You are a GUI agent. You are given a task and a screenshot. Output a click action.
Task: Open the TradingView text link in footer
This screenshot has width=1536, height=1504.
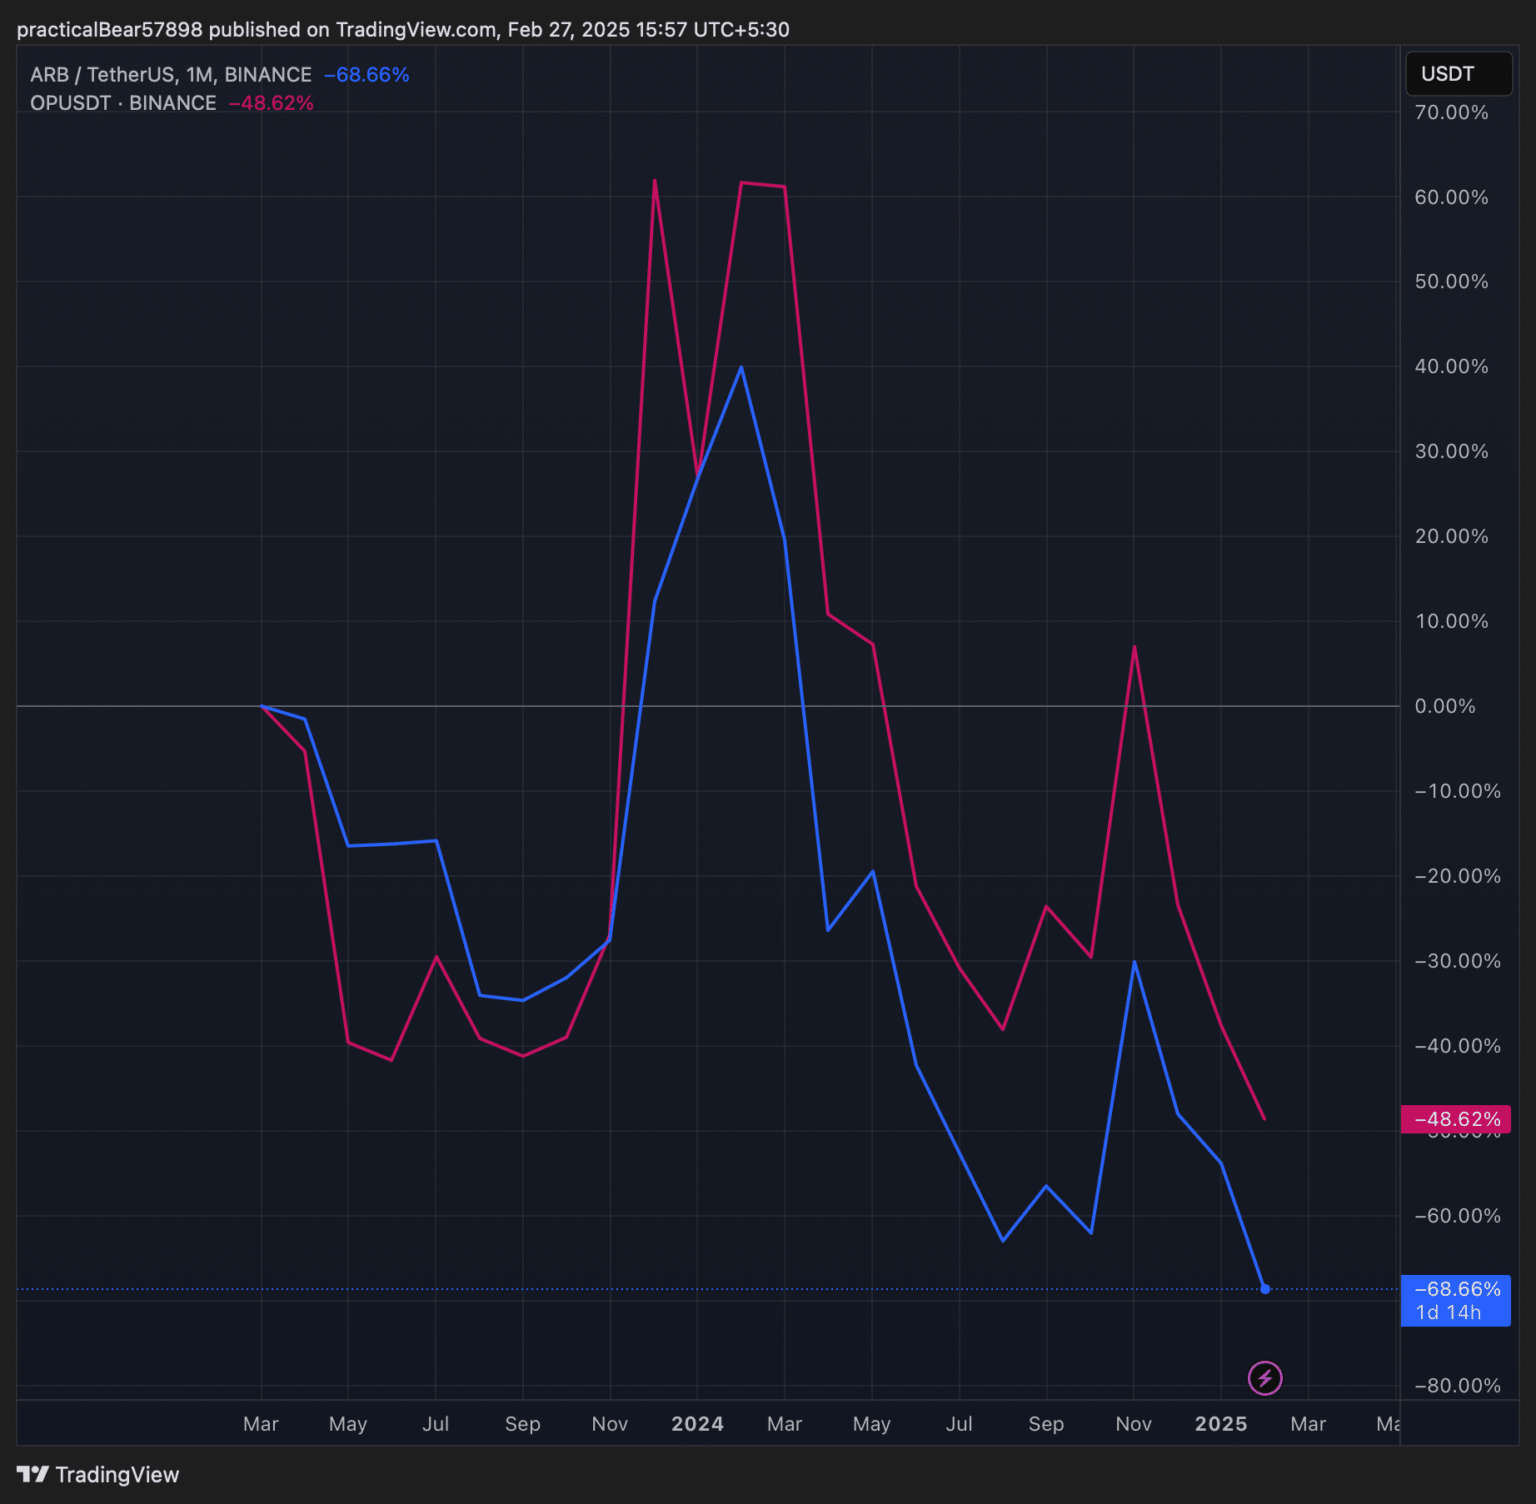(x=117, y=1474)
